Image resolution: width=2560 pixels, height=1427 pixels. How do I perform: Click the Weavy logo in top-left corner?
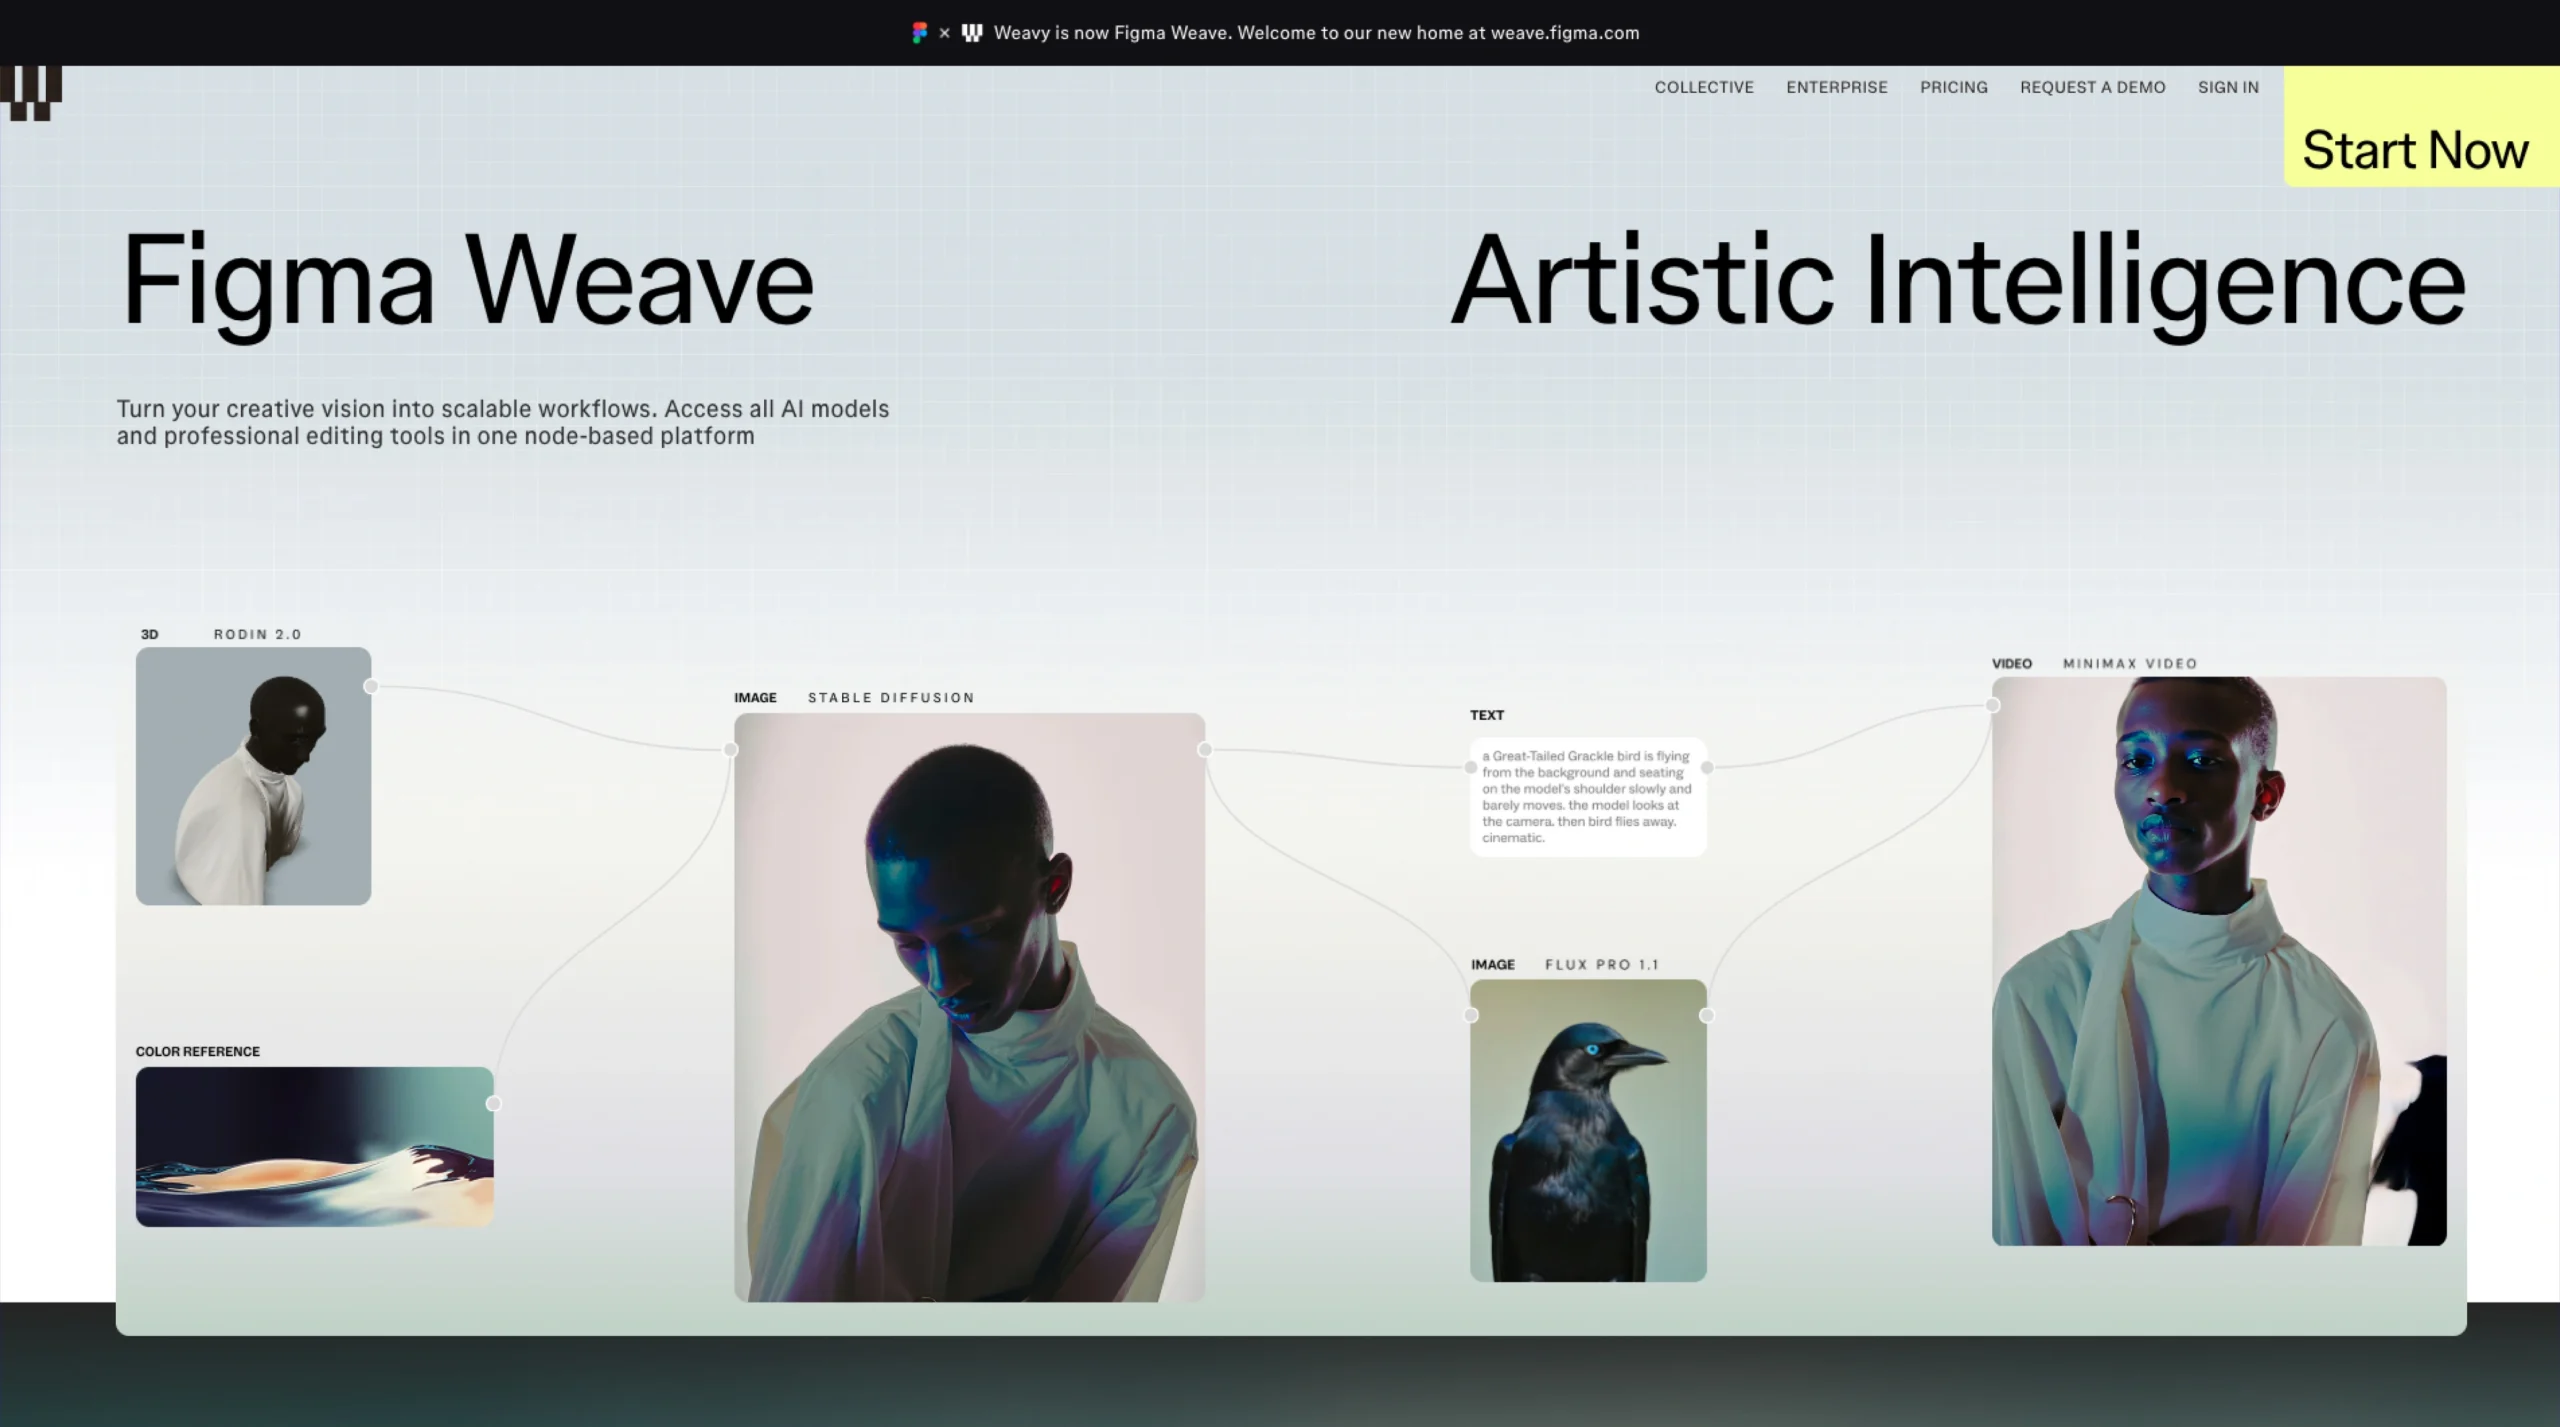coord(31,93)
